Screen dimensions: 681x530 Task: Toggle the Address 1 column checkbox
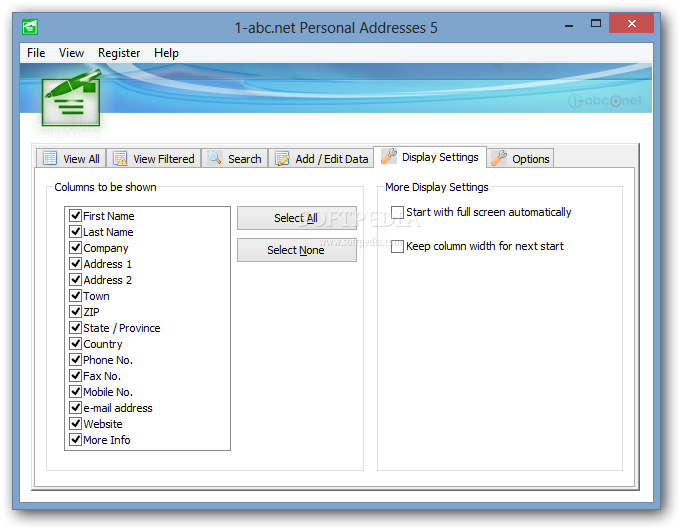point(76,264)
